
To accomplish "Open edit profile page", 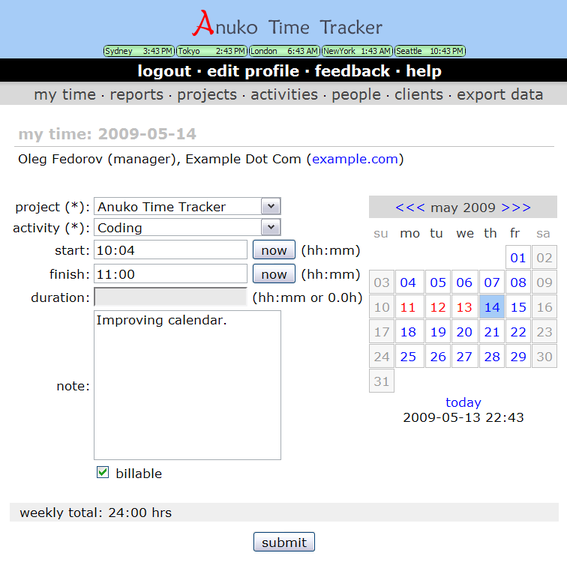I will 253,71.
